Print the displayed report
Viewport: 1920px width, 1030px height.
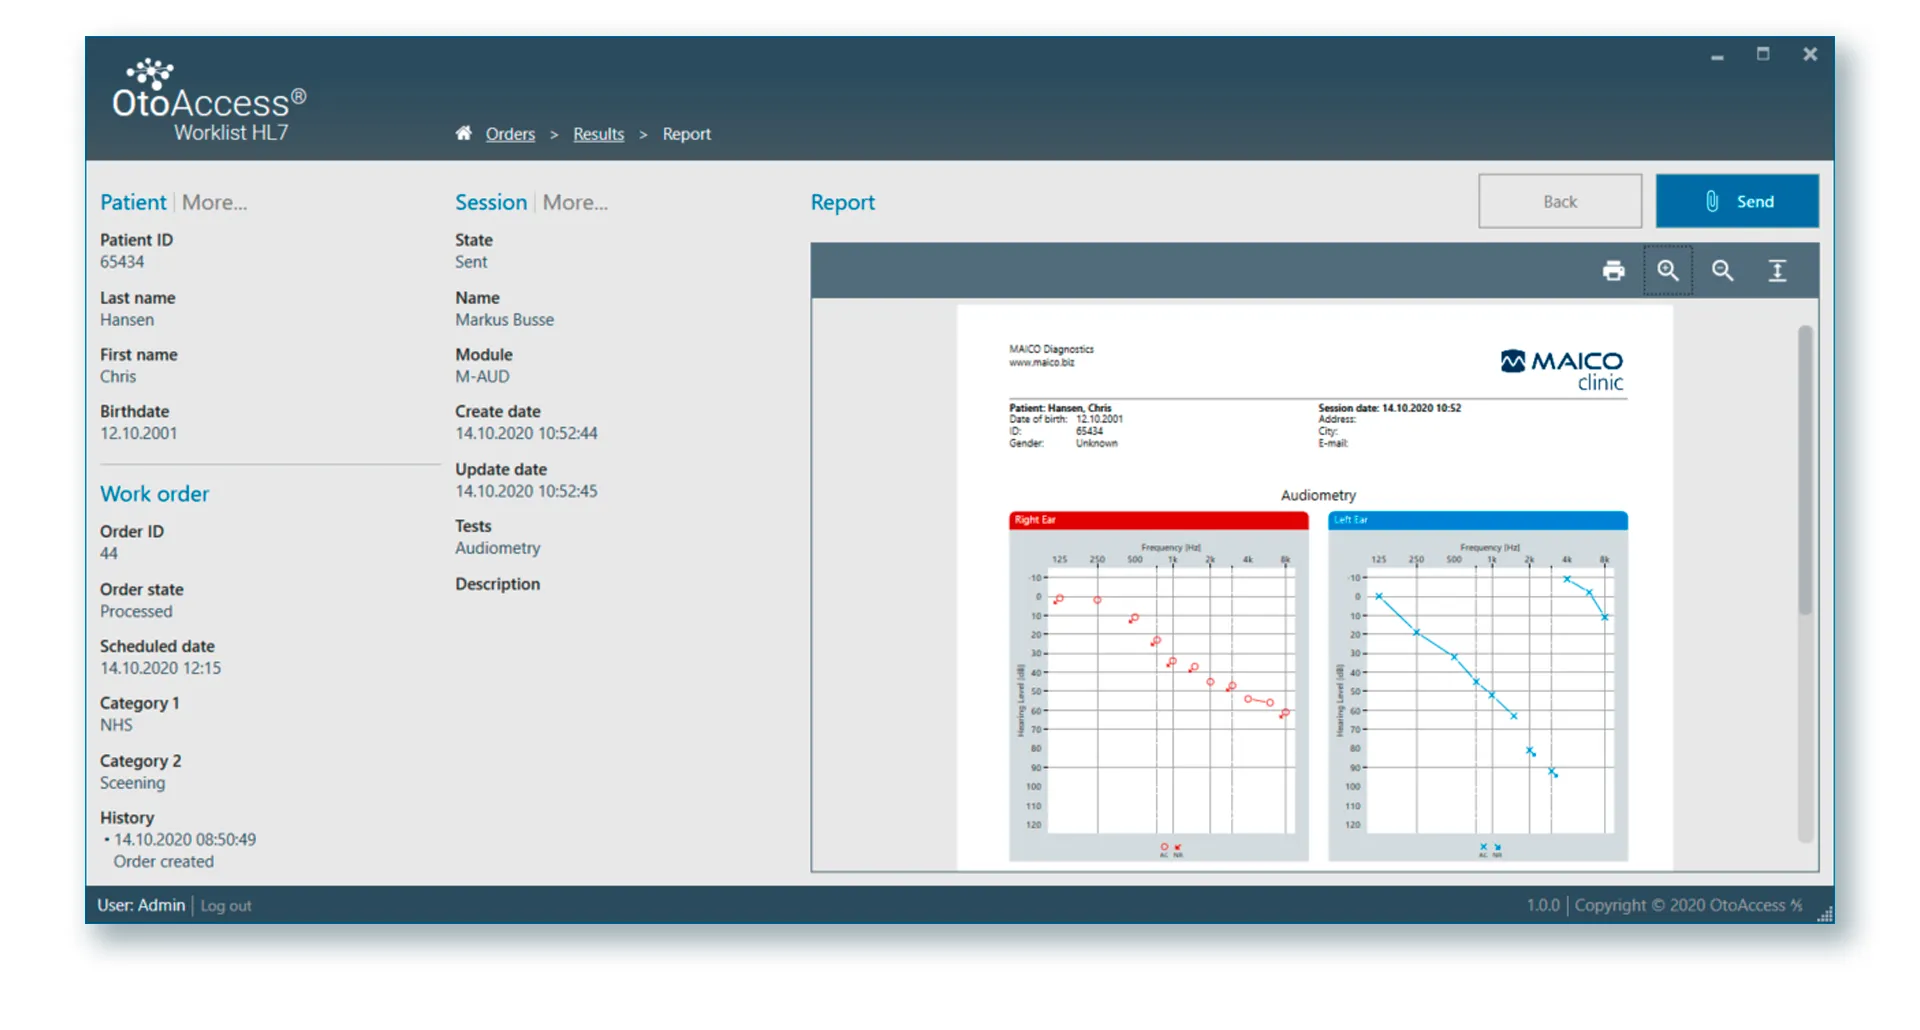tap(1614, 270)
